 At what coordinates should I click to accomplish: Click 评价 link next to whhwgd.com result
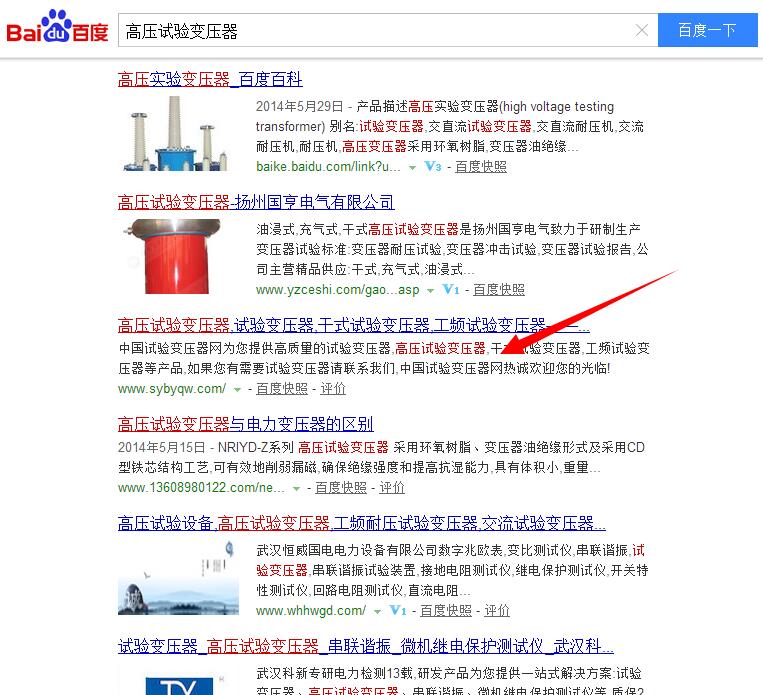coord(497,610)
